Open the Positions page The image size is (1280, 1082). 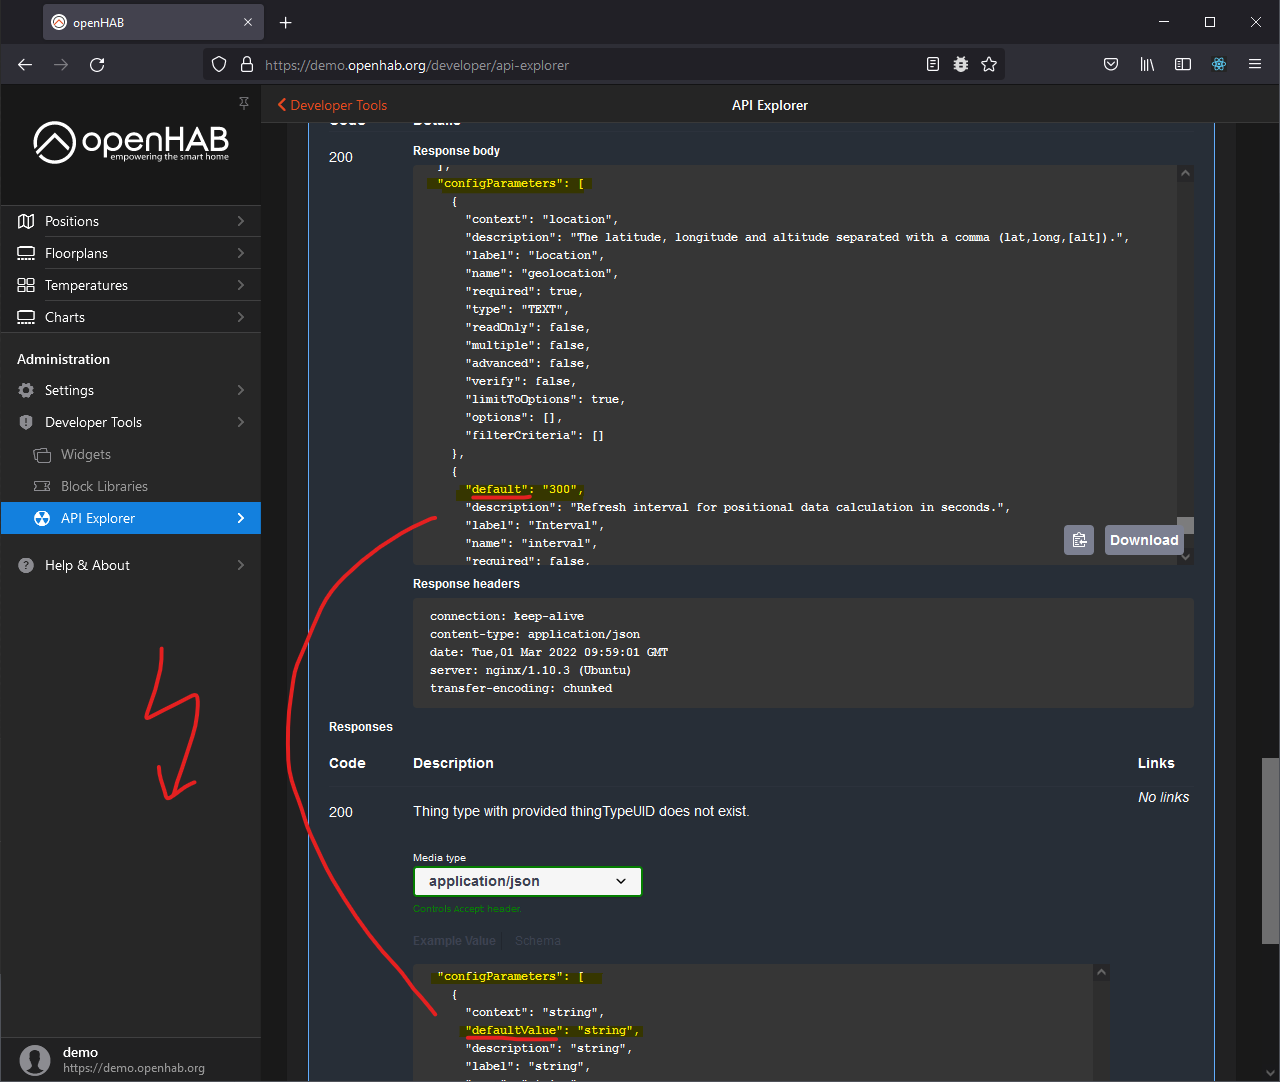tap(131, 221)
